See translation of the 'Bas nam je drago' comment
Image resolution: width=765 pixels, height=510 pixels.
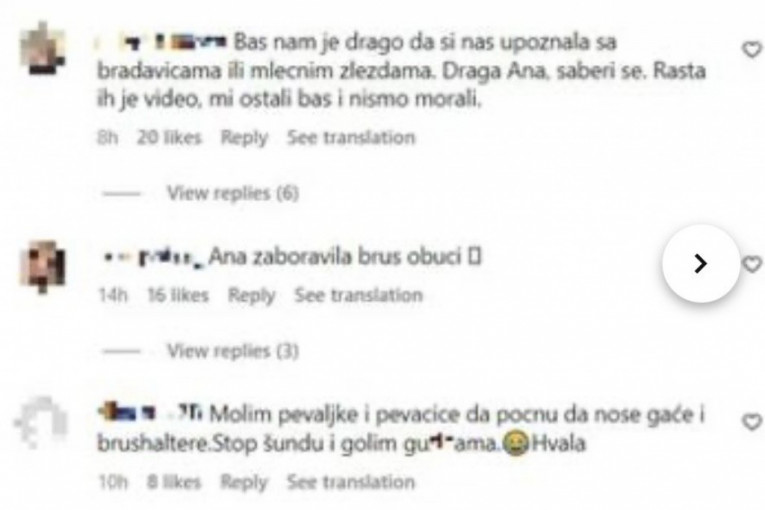(x=351, y=138)
